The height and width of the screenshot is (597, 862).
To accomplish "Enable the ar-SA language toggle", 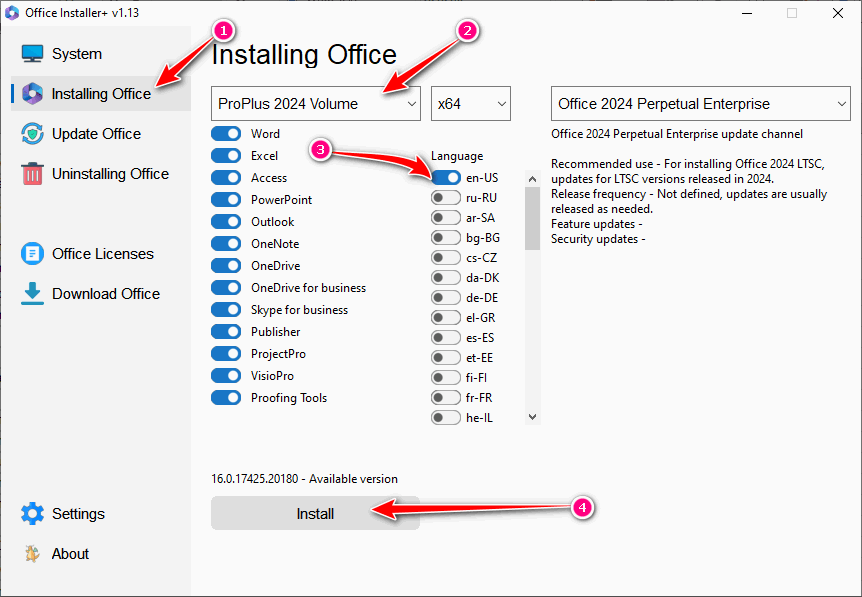I will 446,218.
